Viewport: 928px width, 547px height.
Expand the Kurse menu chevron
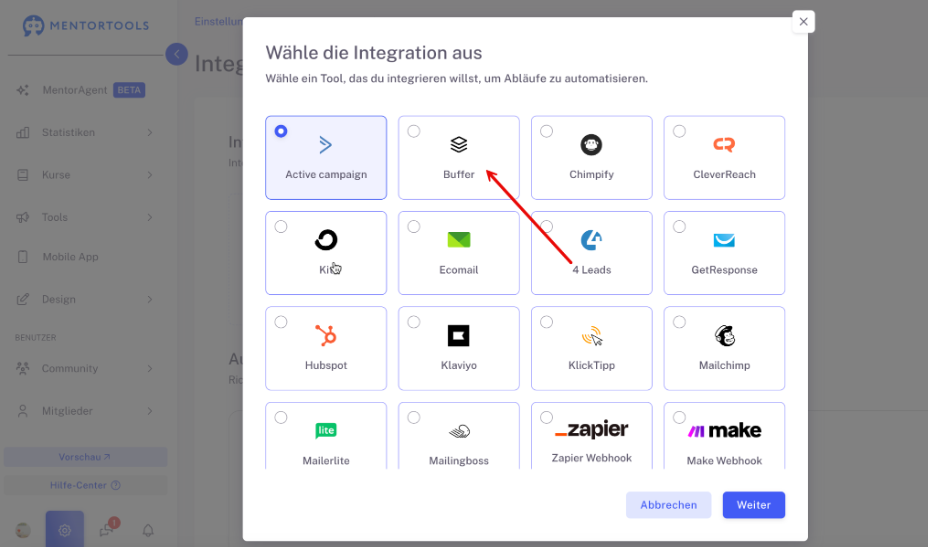click(x=150, y=175)
